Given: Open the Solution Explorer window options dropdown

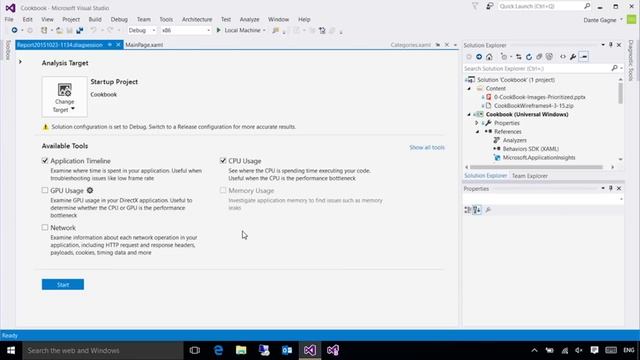Looking at the screenshot, I should 603,45.
